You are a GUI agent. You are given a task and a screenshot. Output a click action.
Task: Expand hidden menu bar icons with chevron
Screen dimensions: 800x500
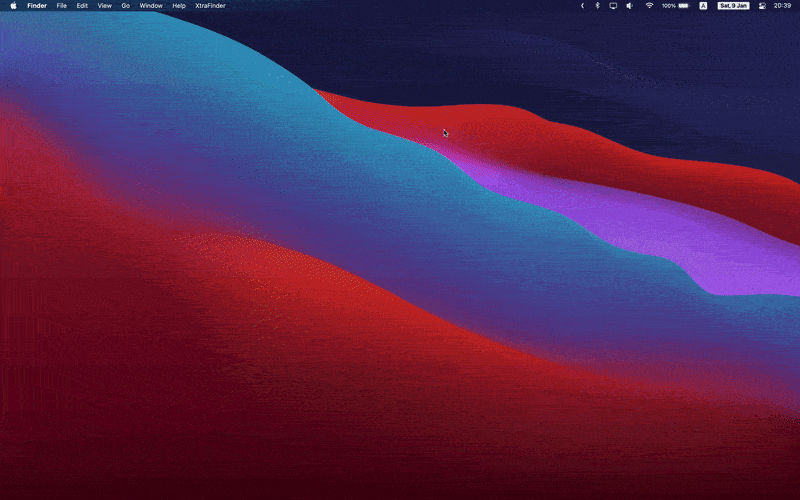tap(582, 6)
